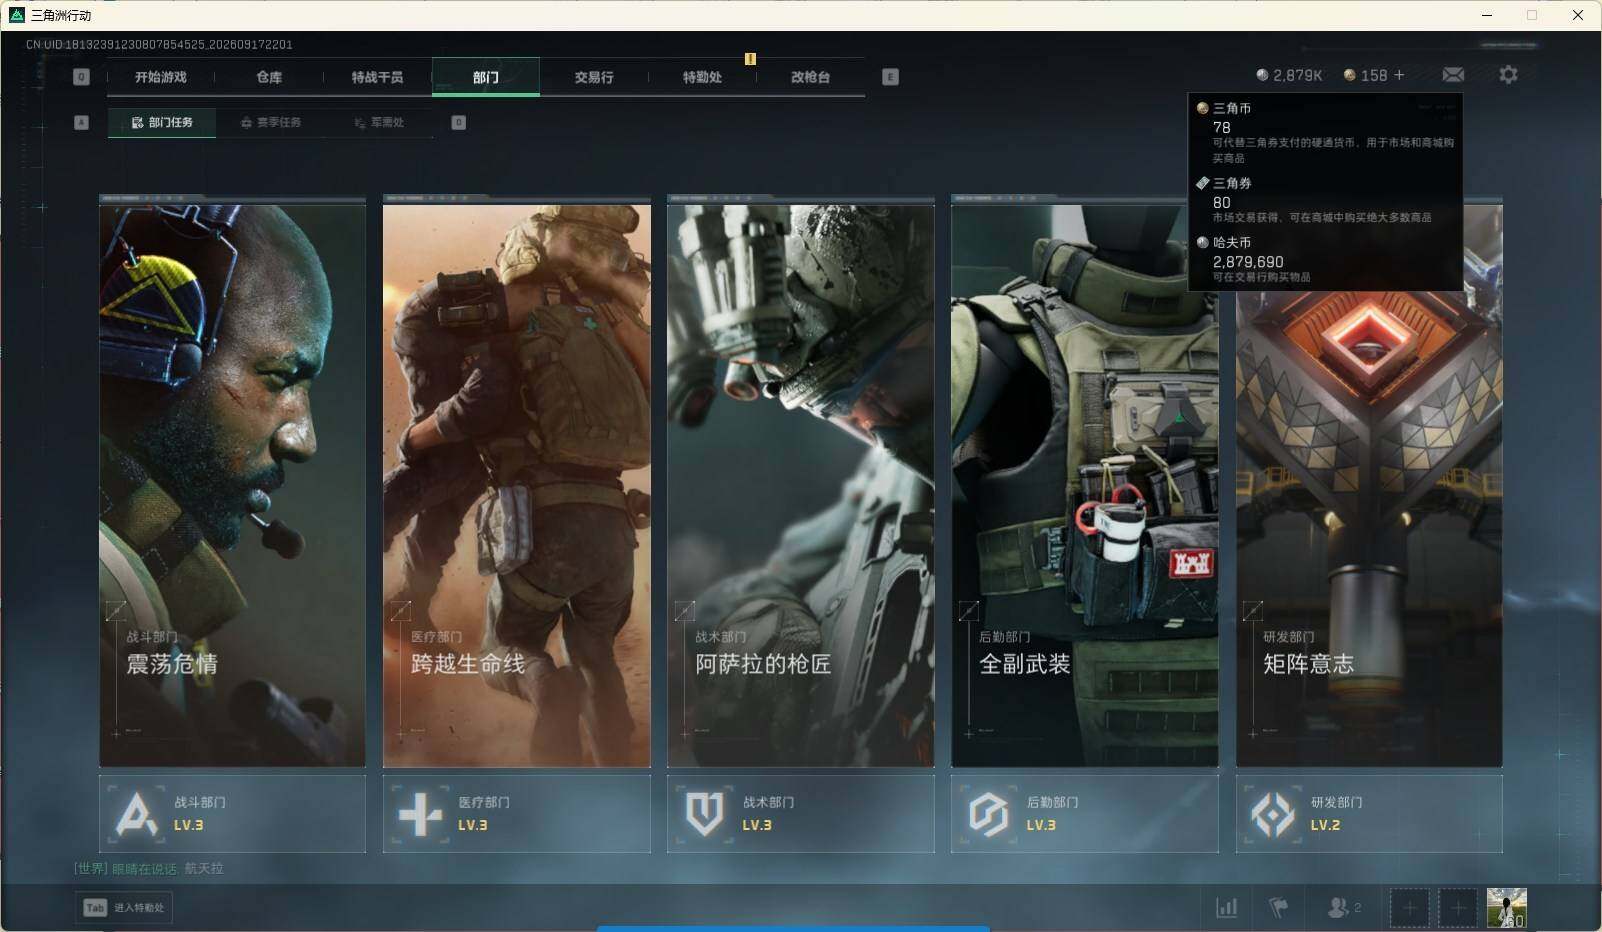The width and height of the screenshot is (1602, 932).
Task: Select the 军需处 sub-tab
Action: [379, 122]
